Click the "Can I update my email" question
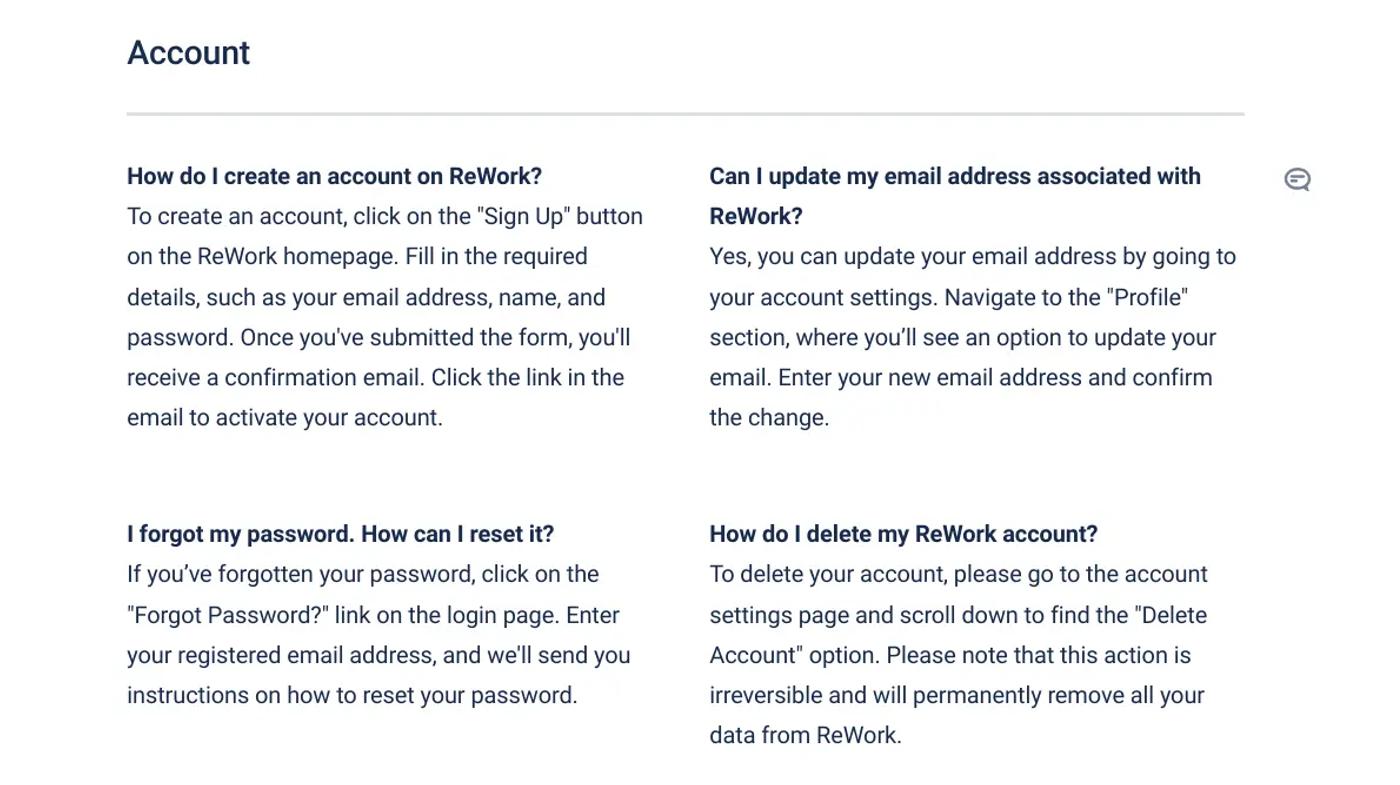Screen dimensions: 1400x785 (954, 195)
